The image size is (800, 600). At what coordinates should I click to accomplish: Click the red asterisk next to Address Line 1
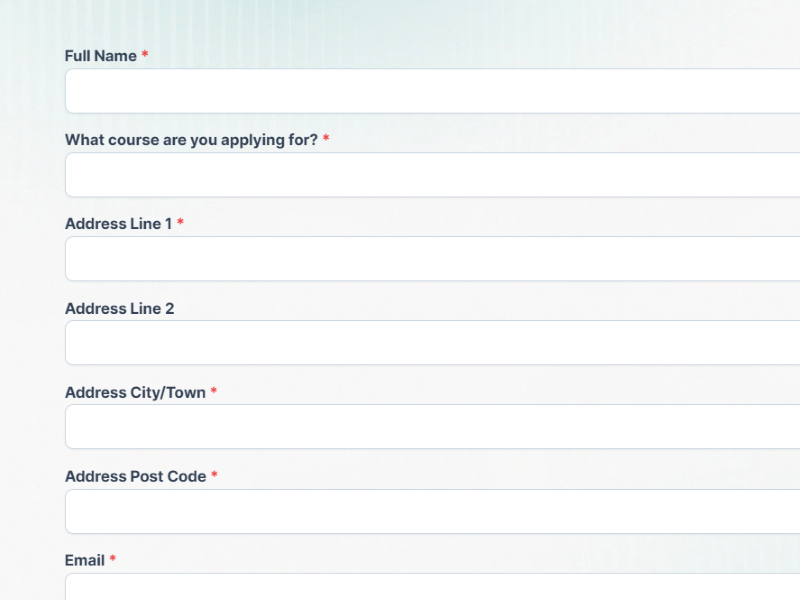180,223
